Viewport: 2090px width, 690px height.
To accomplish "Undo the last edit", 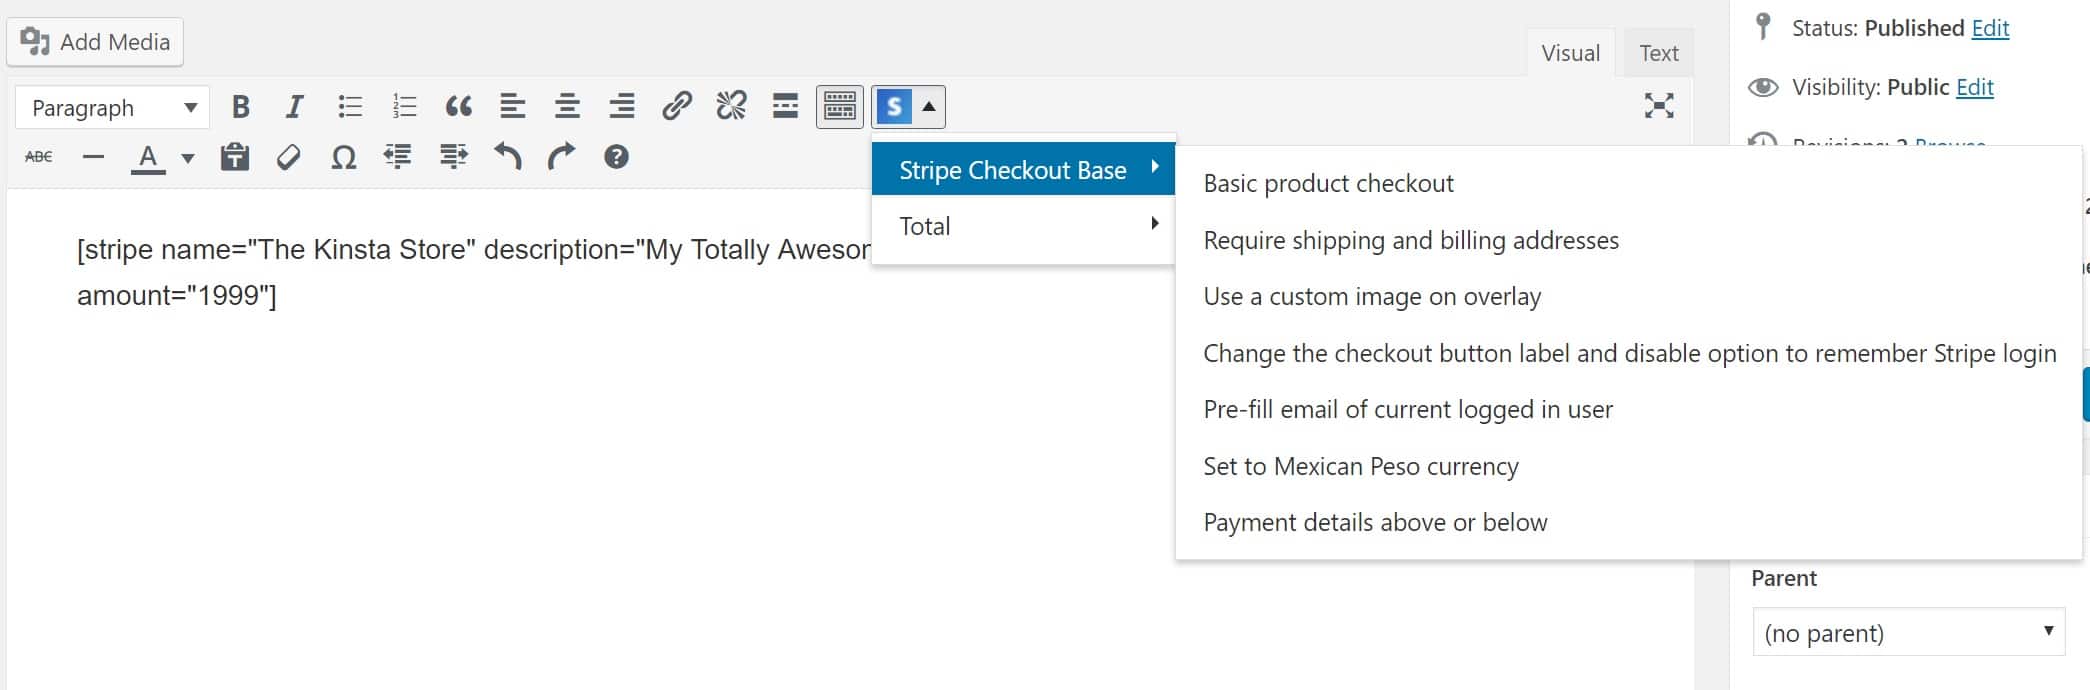I will click(508, 157).
